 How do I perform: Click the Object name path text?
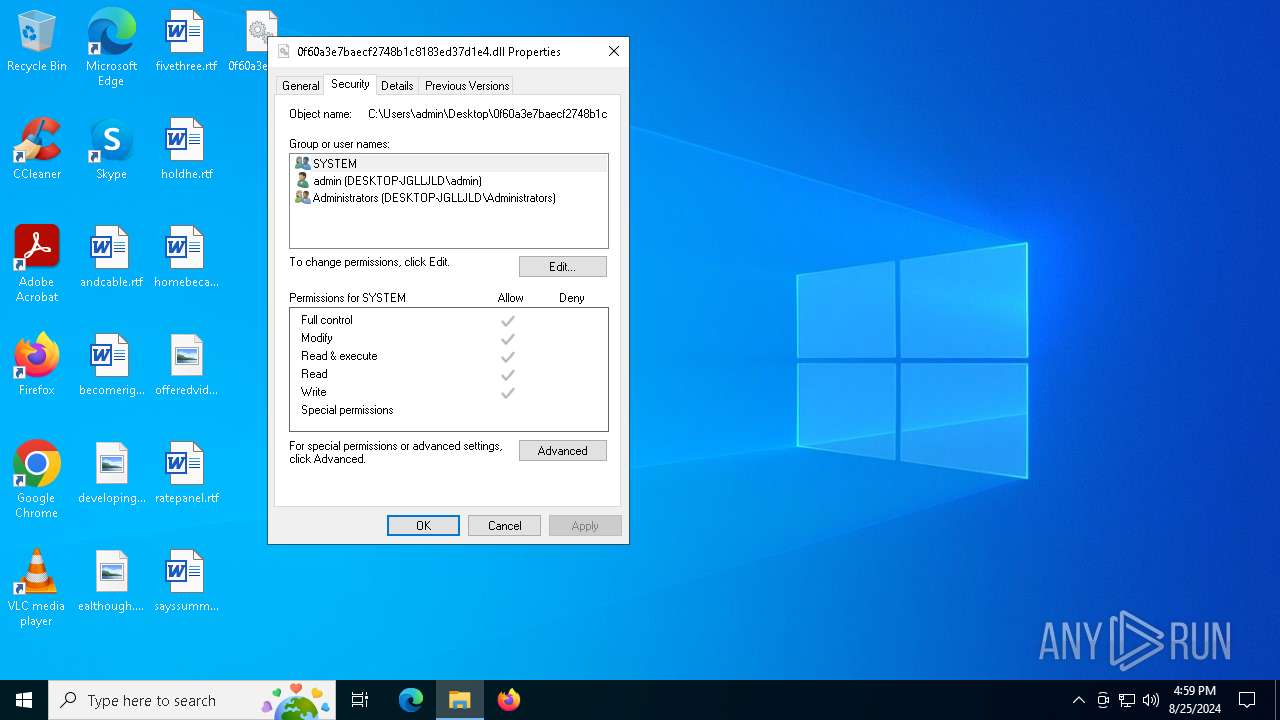(487, 114)
